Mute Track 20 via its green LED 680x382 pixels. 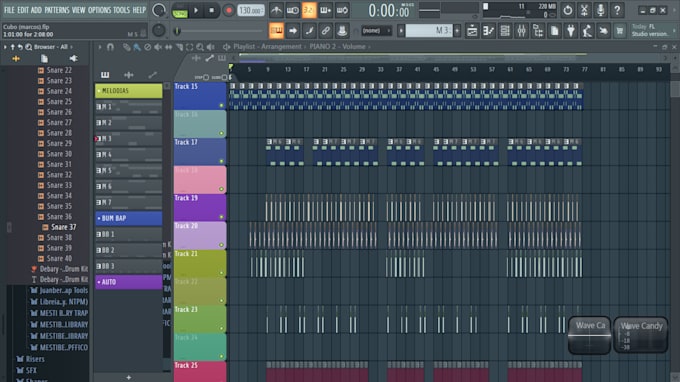pos(221,245)
